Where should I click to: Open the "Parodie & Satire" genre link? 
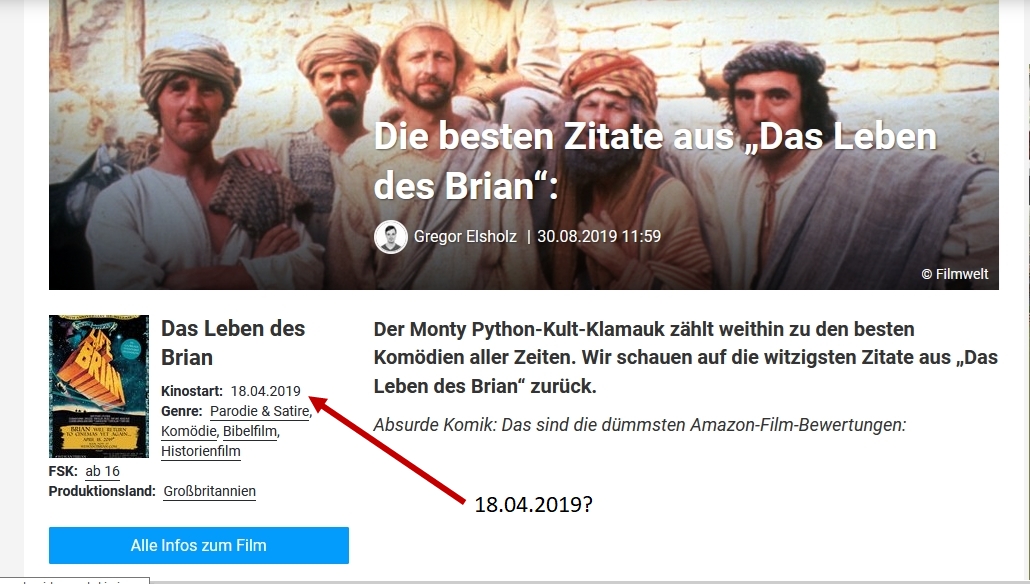(x=259, y=411)
